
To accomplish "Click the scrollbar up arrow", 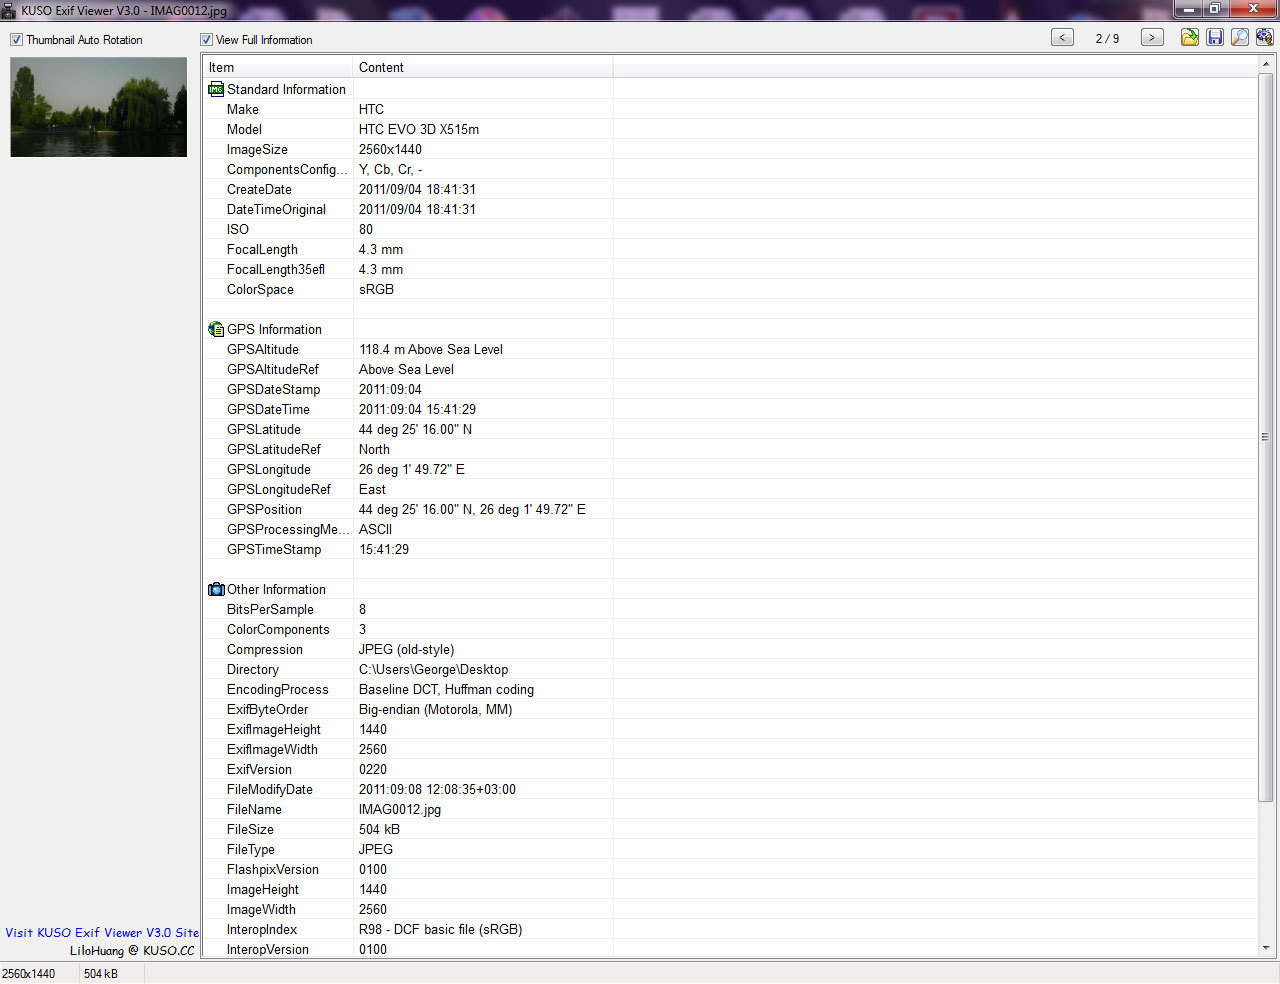I will (x=1266, y=64).
